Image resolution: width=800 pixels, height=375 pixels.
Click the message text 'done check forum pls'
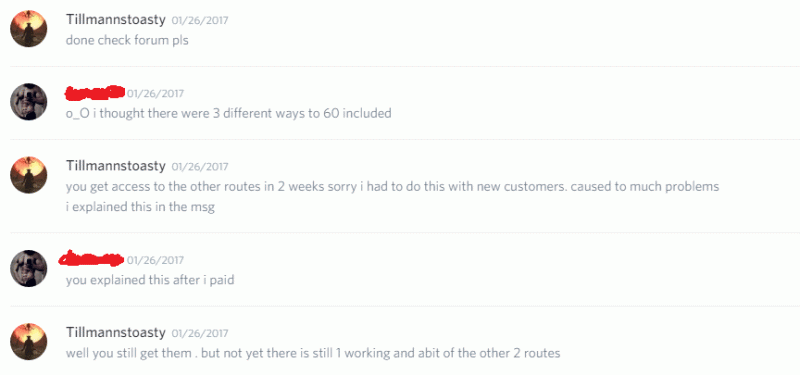coord(127,40)
